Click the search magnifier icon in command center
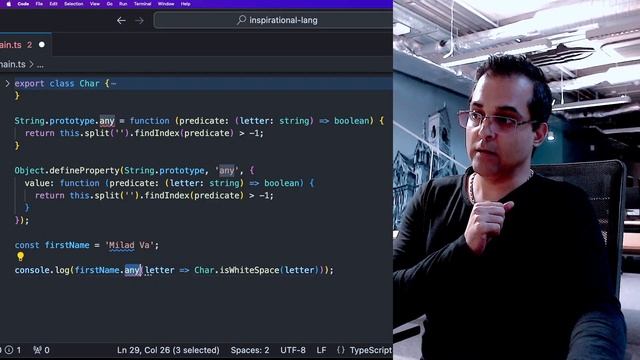Viewport: 640px width, 360px height. click(x=242, y=20)
